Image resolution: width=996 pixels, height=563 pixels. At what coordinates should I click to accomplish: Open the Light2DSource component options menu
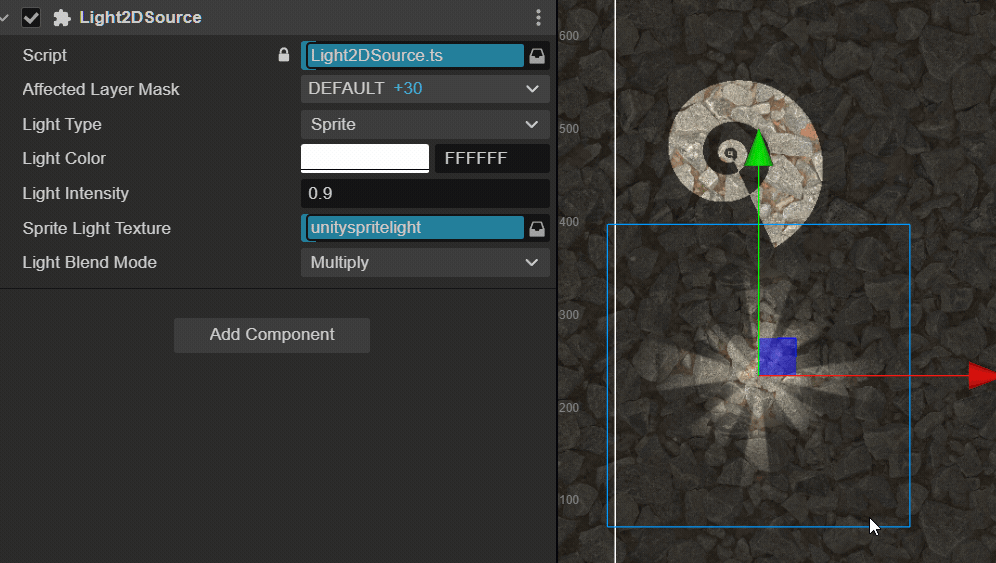pyautogui.click(x=538, y=18)
